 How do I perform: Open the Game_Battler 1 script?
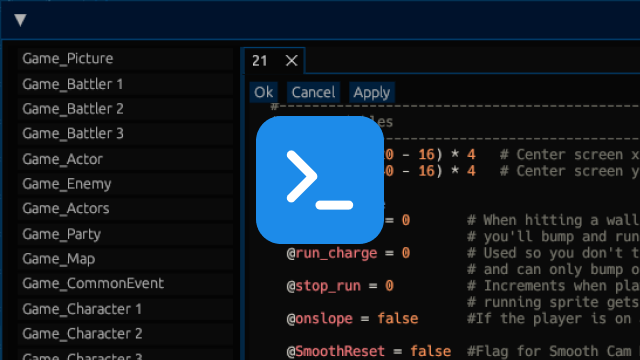[x=125, y=84]
